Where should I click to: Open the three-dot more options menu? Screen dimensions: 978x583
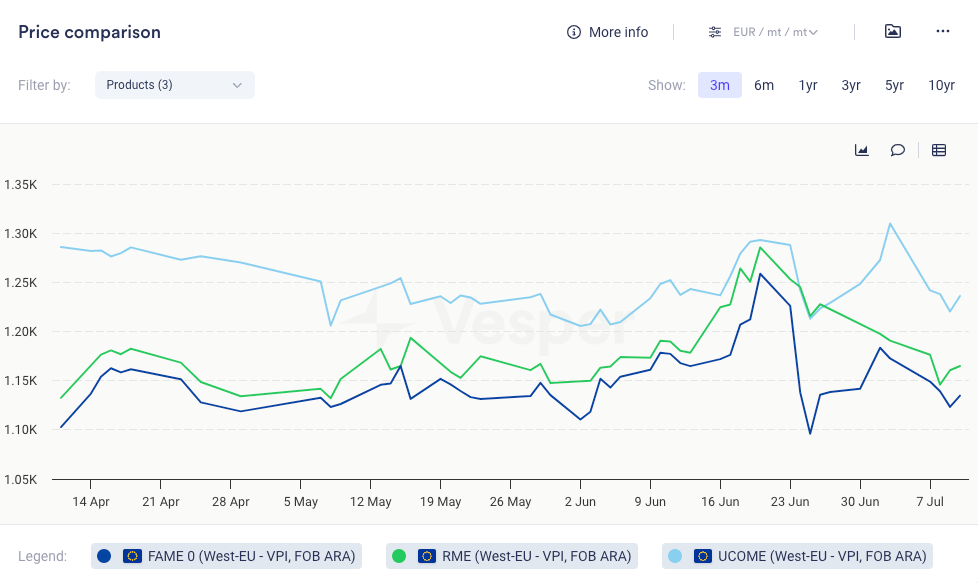[943, 32]
